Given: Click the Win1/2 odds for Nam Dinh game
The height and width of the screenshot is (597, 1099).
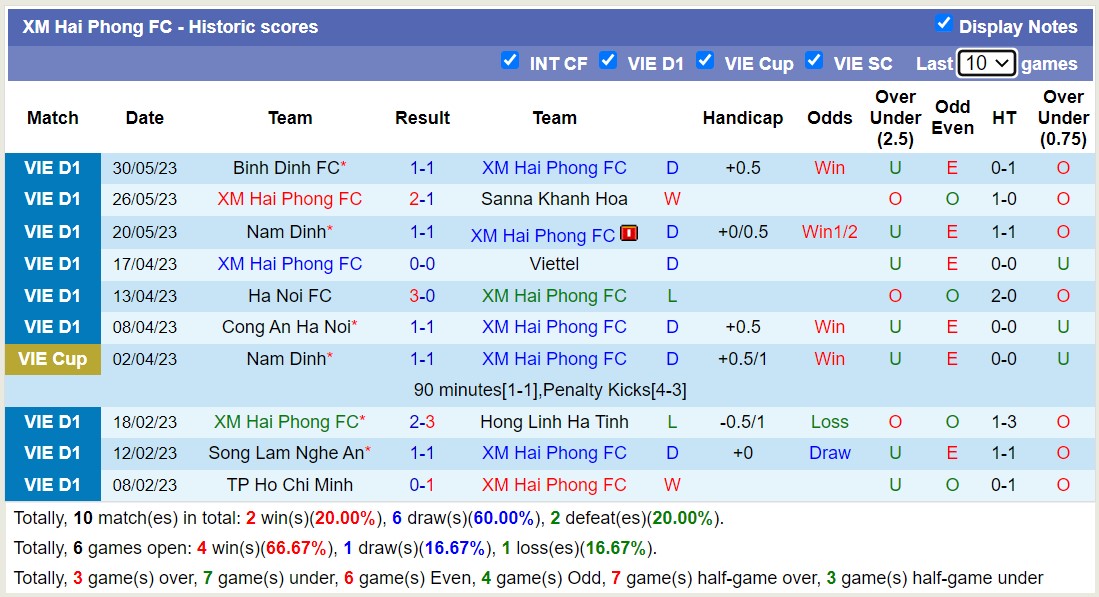Looking at the screenshot, I should 829,231.
